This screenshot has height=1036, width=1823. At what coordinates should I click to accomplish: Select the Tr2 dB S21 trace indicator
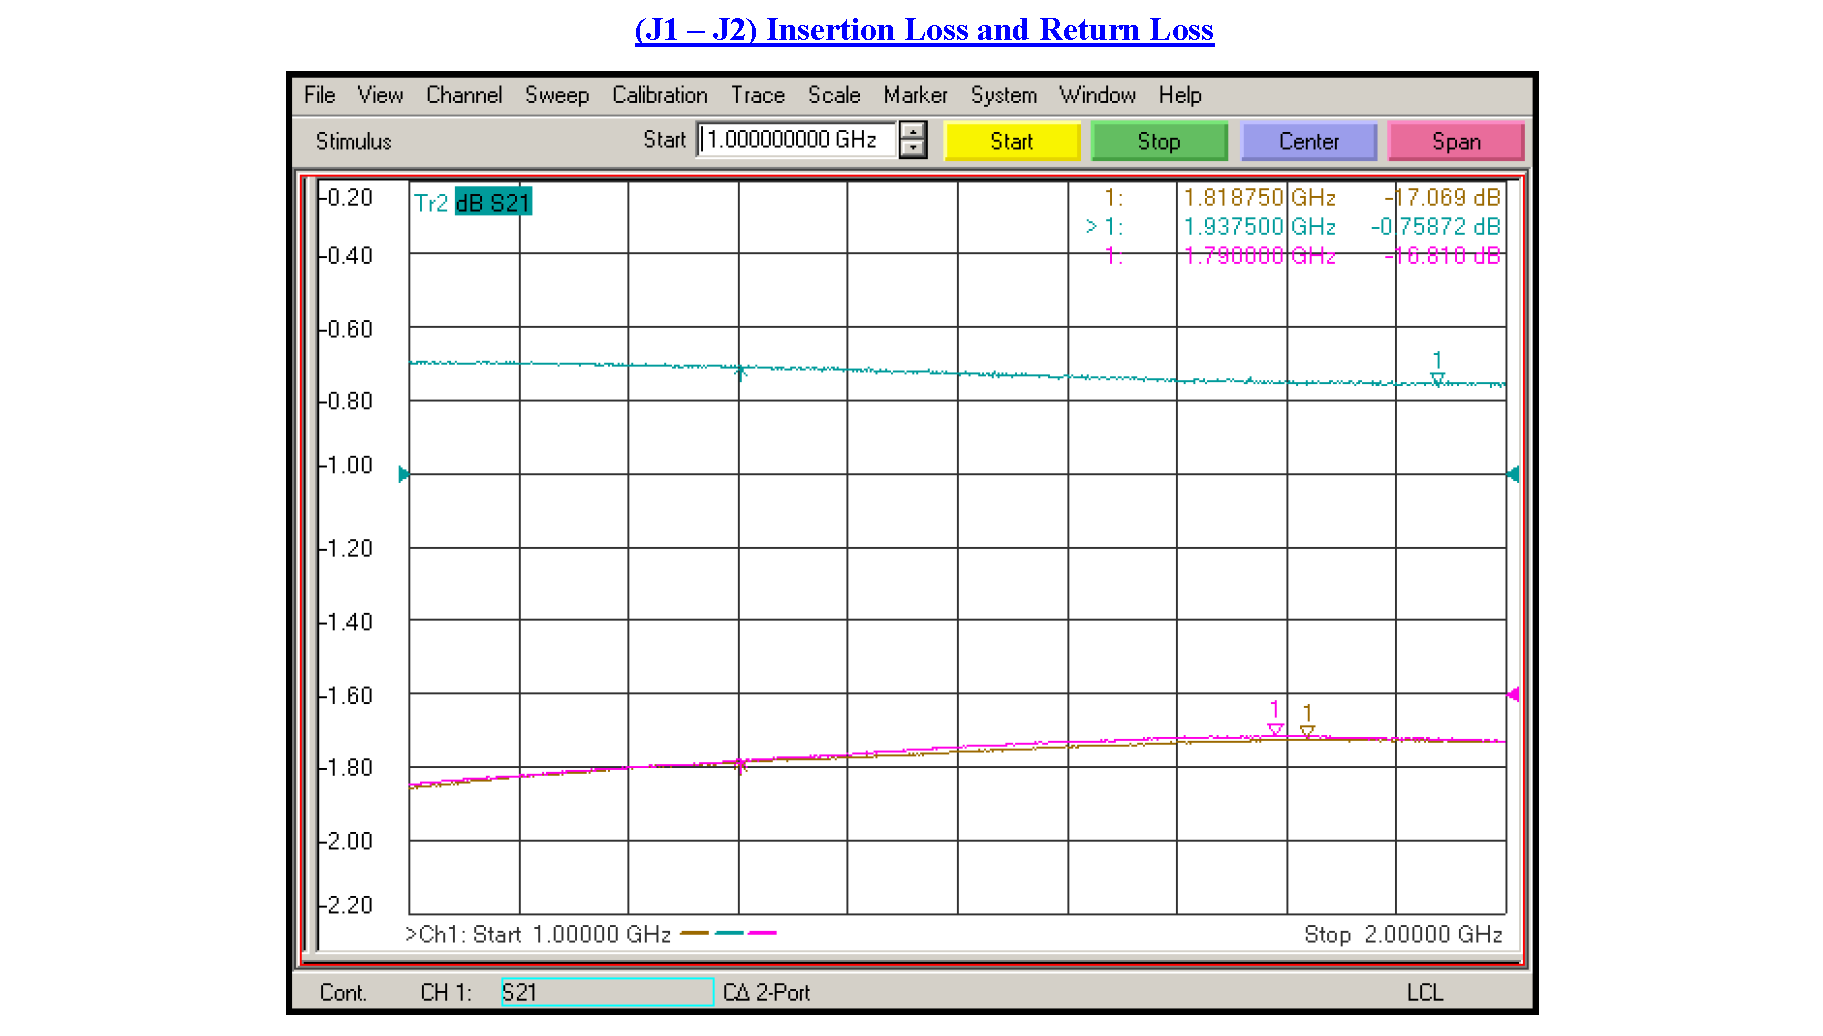[x=471, y=201]
